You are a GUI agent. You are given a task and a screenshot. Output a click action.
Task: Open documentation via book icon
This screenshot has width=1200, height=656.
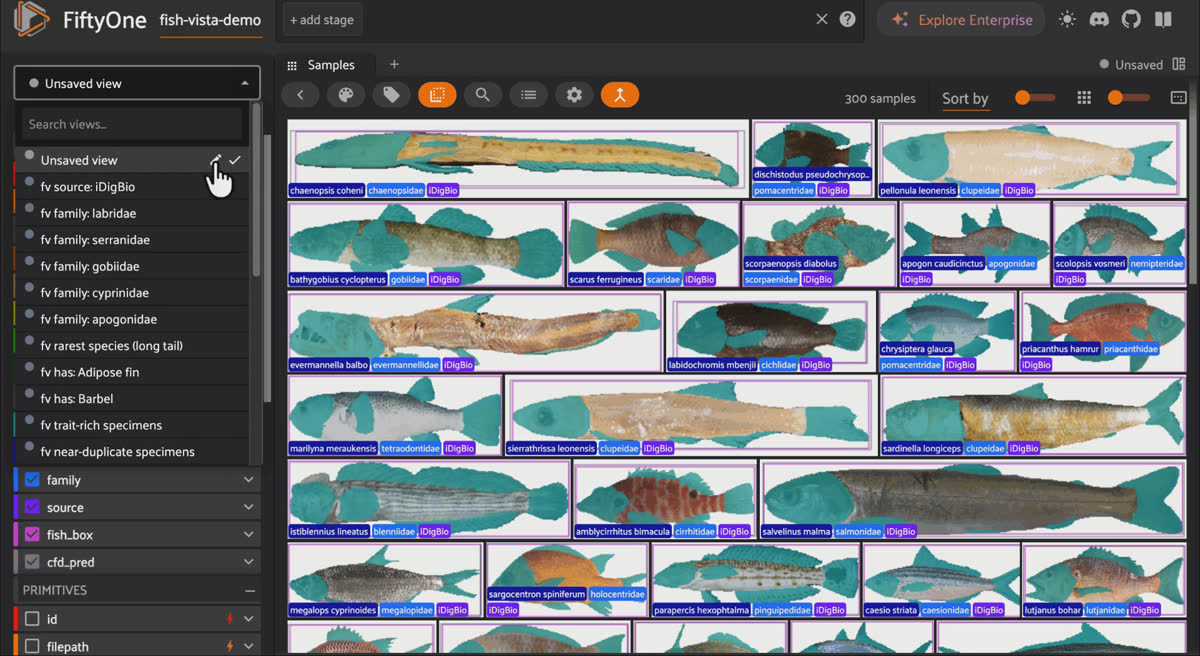pyautogui.click(x=1163, y=19)
